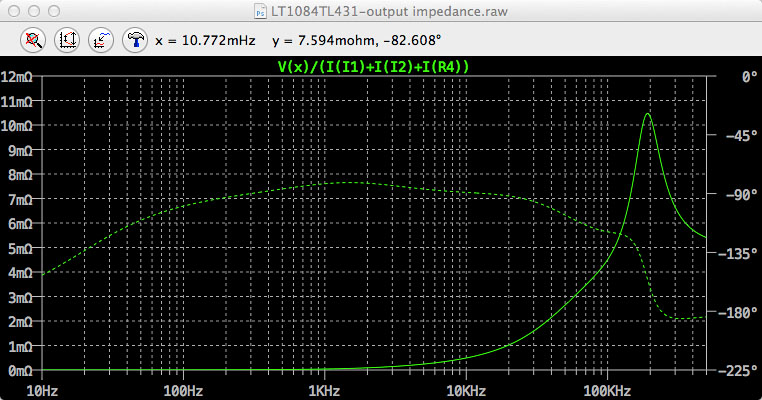This screenshot has height=400, width=762.
Task: Click the 4mΩ left axis label
Action: coord(20,273)
